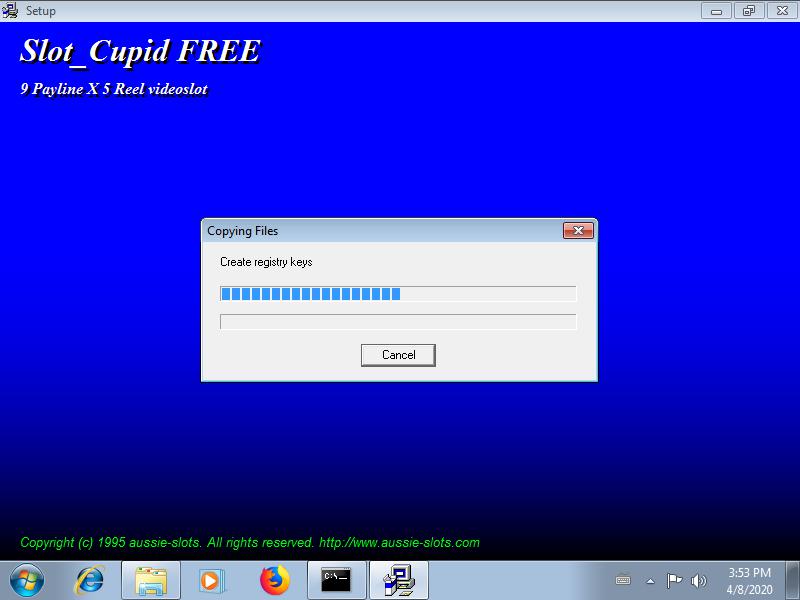Screen dimensions: 800x600
Task: Switch to the Command Prompt window
Action: point(336,581)
